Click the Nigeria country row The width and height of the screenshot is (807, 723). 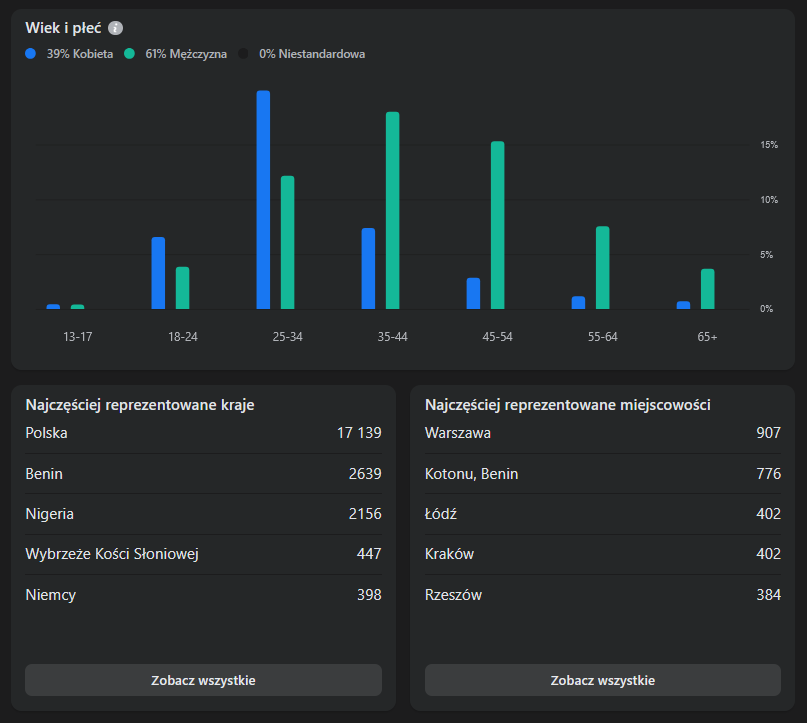(x=203, y=514)
